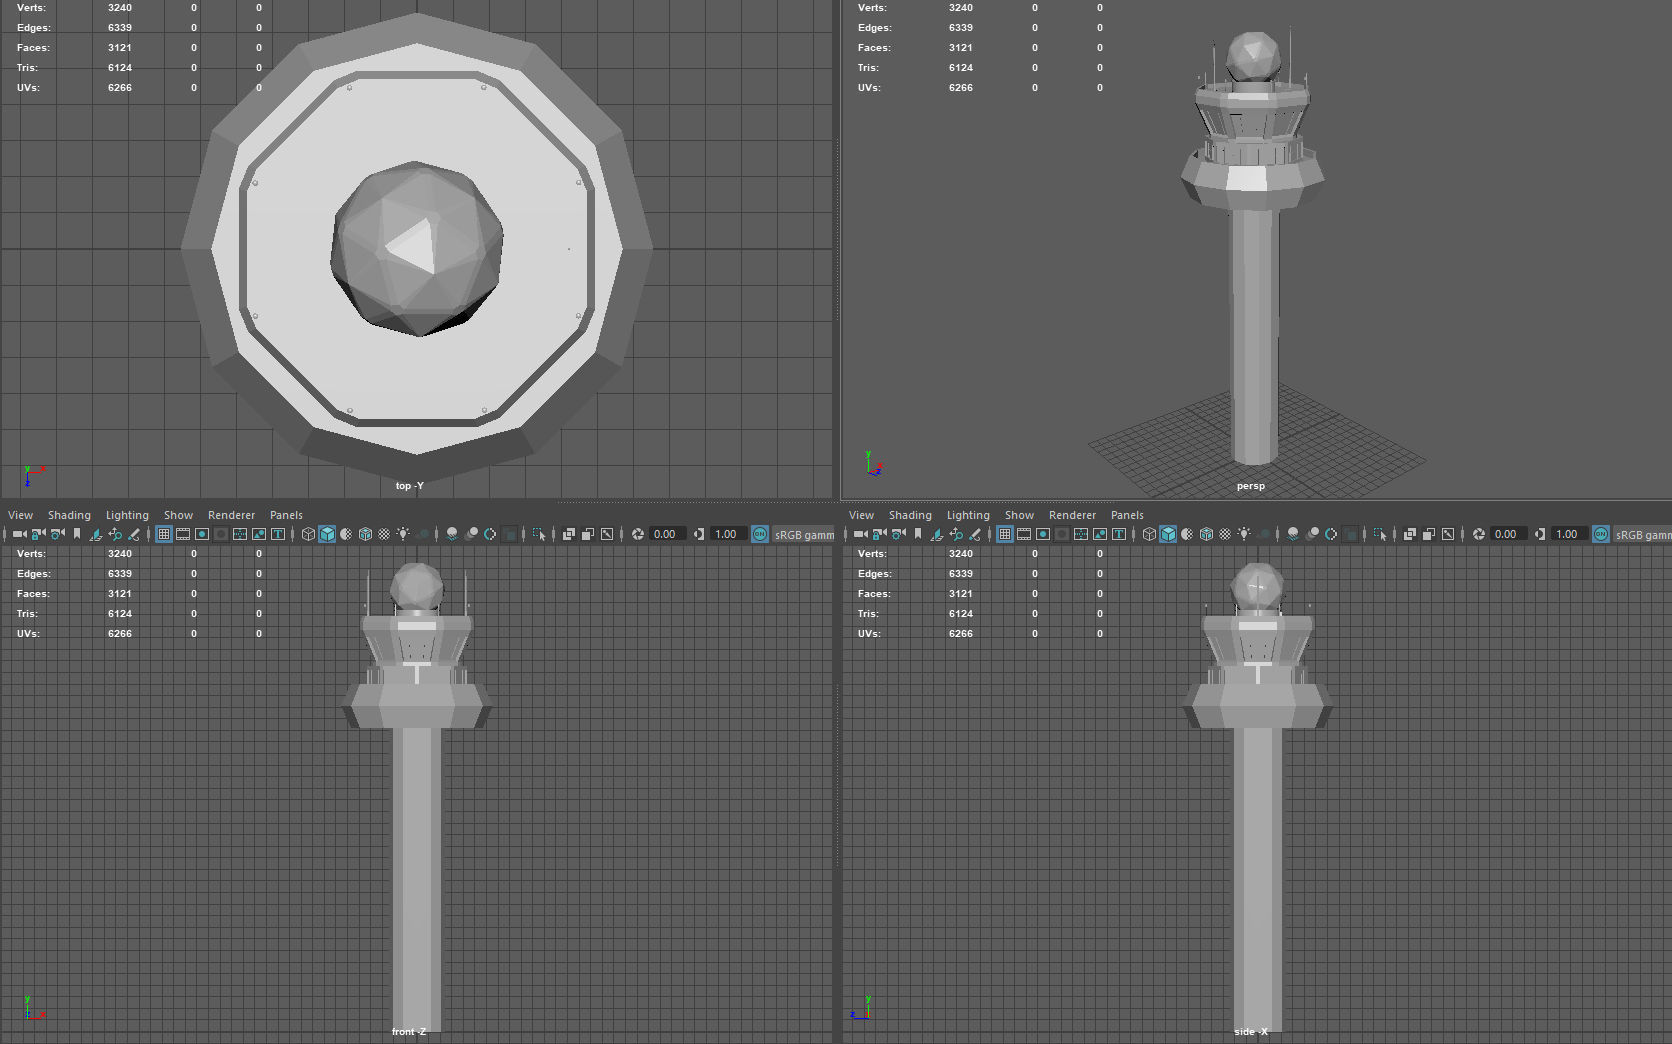
Task: Select Smooth Shade All in side view toolbar
Action: click(1168, 534)
